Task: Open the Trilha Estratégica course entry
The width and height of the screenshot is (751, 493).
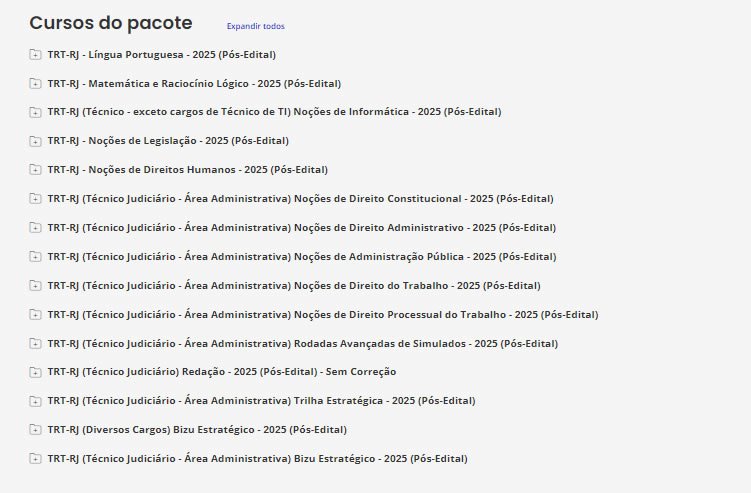Action: pyautogui.click(x=261, y=401)
